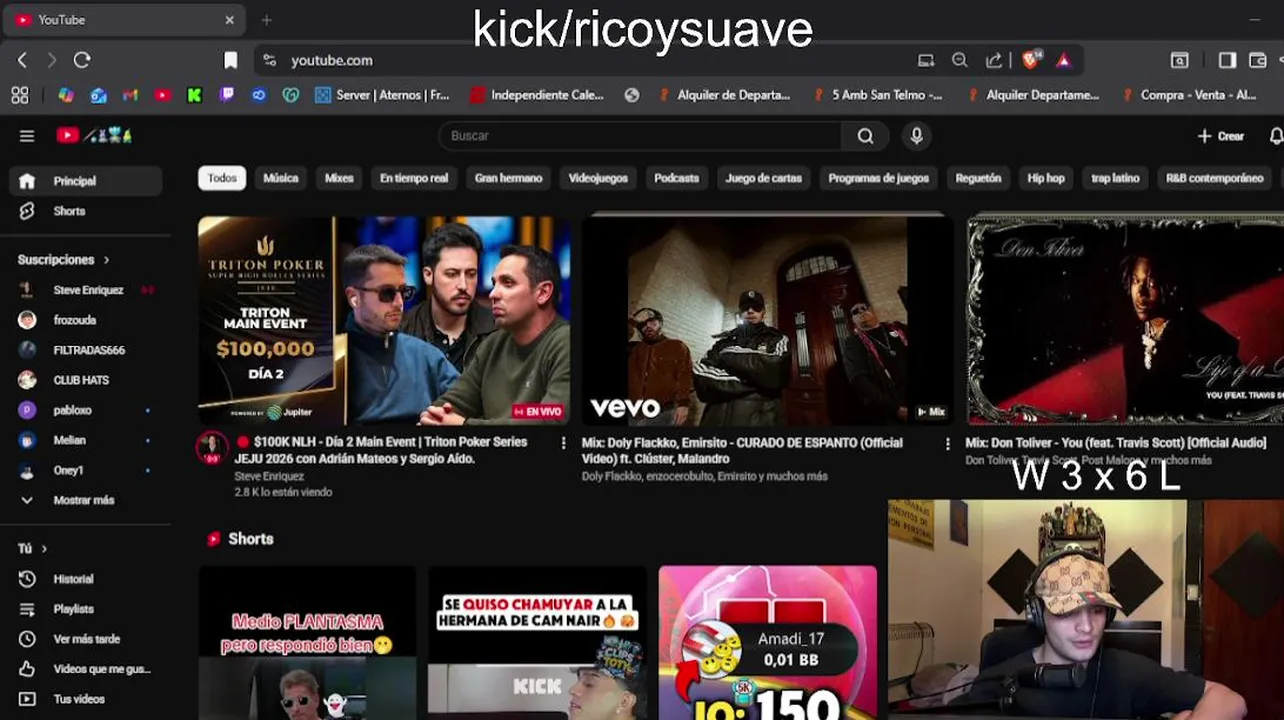This screenshot has height=720, width=1284.
Task: Open the YouTube hamburger guide menu
Action: [x=27, y=136]
